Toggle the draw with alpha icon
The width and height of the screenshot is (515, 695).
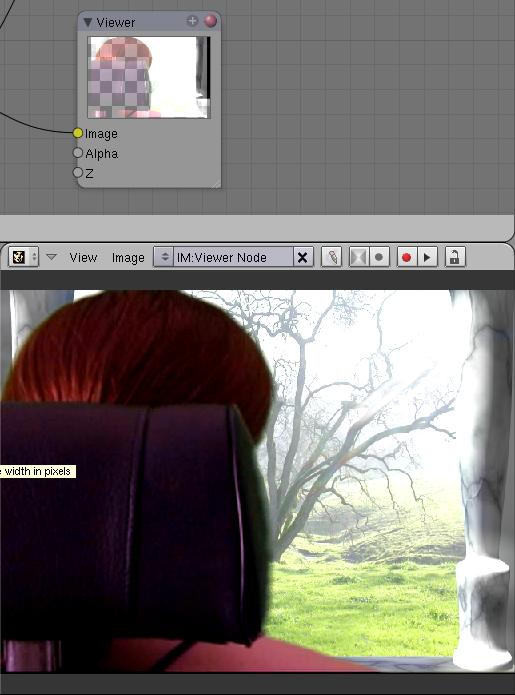coord(359,257)
